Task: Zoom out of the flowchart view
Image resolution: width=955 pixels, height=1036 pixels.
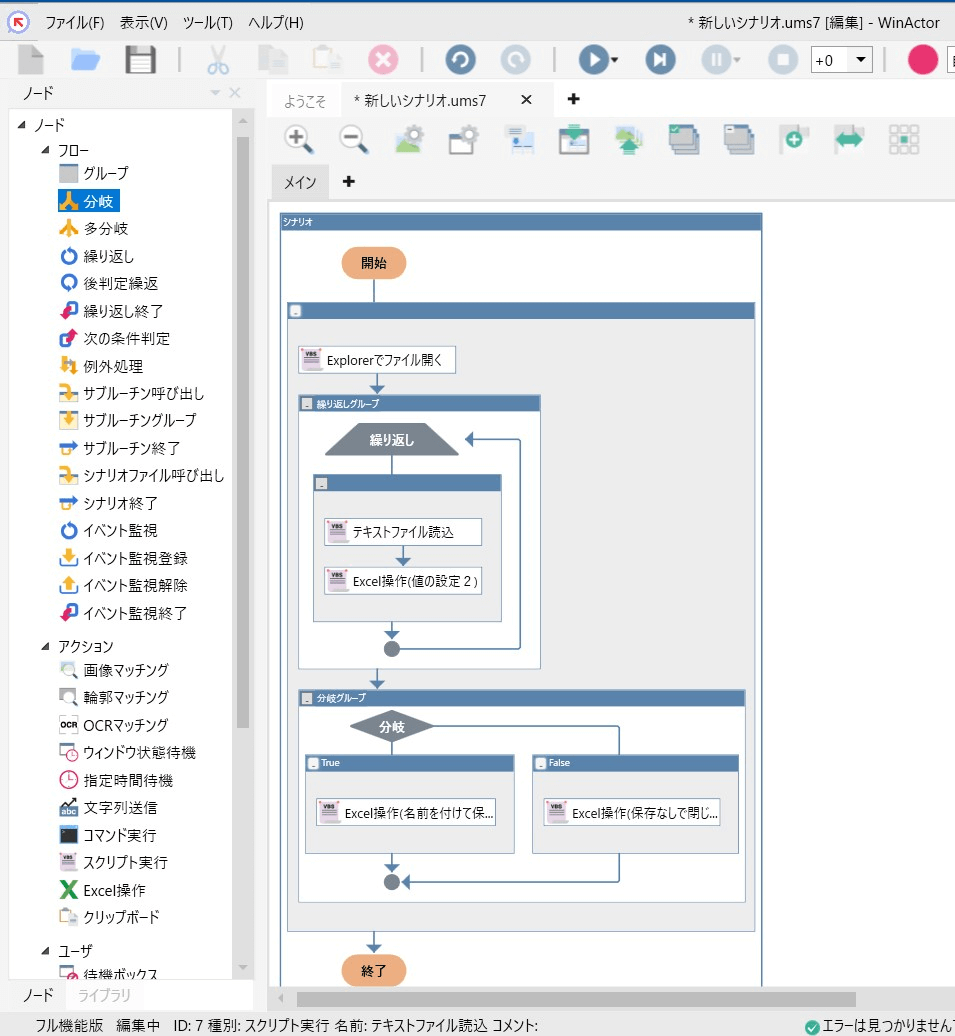Action: (352, 139)
